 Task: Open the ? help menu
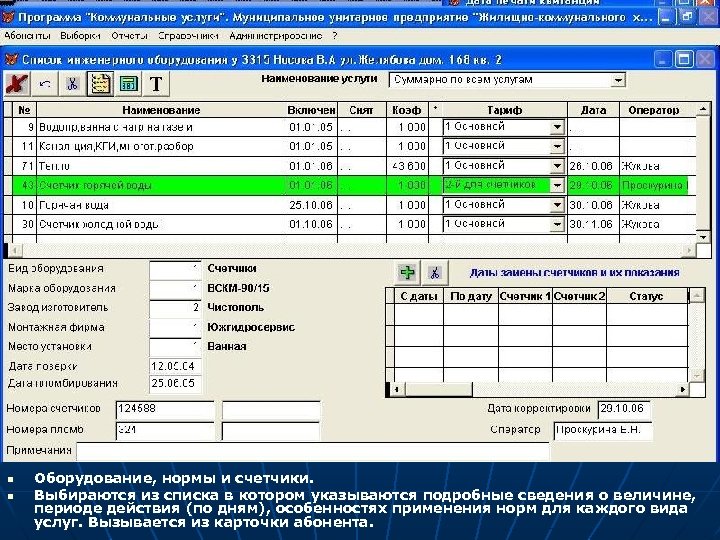[x=335, y=36]
